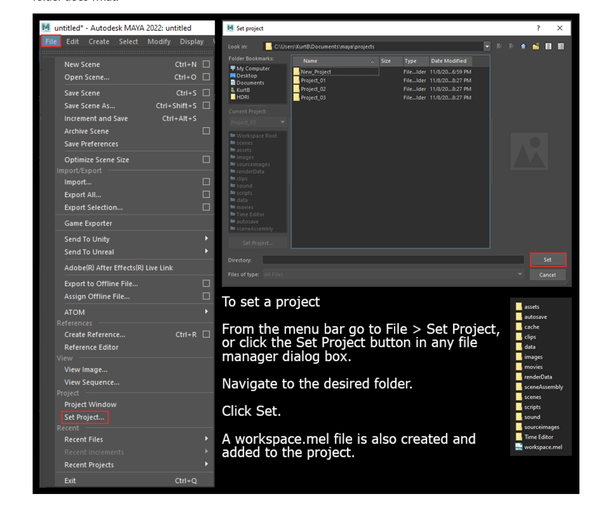Open Export All option box
This screenshot has width=600, height=516.
206,194
